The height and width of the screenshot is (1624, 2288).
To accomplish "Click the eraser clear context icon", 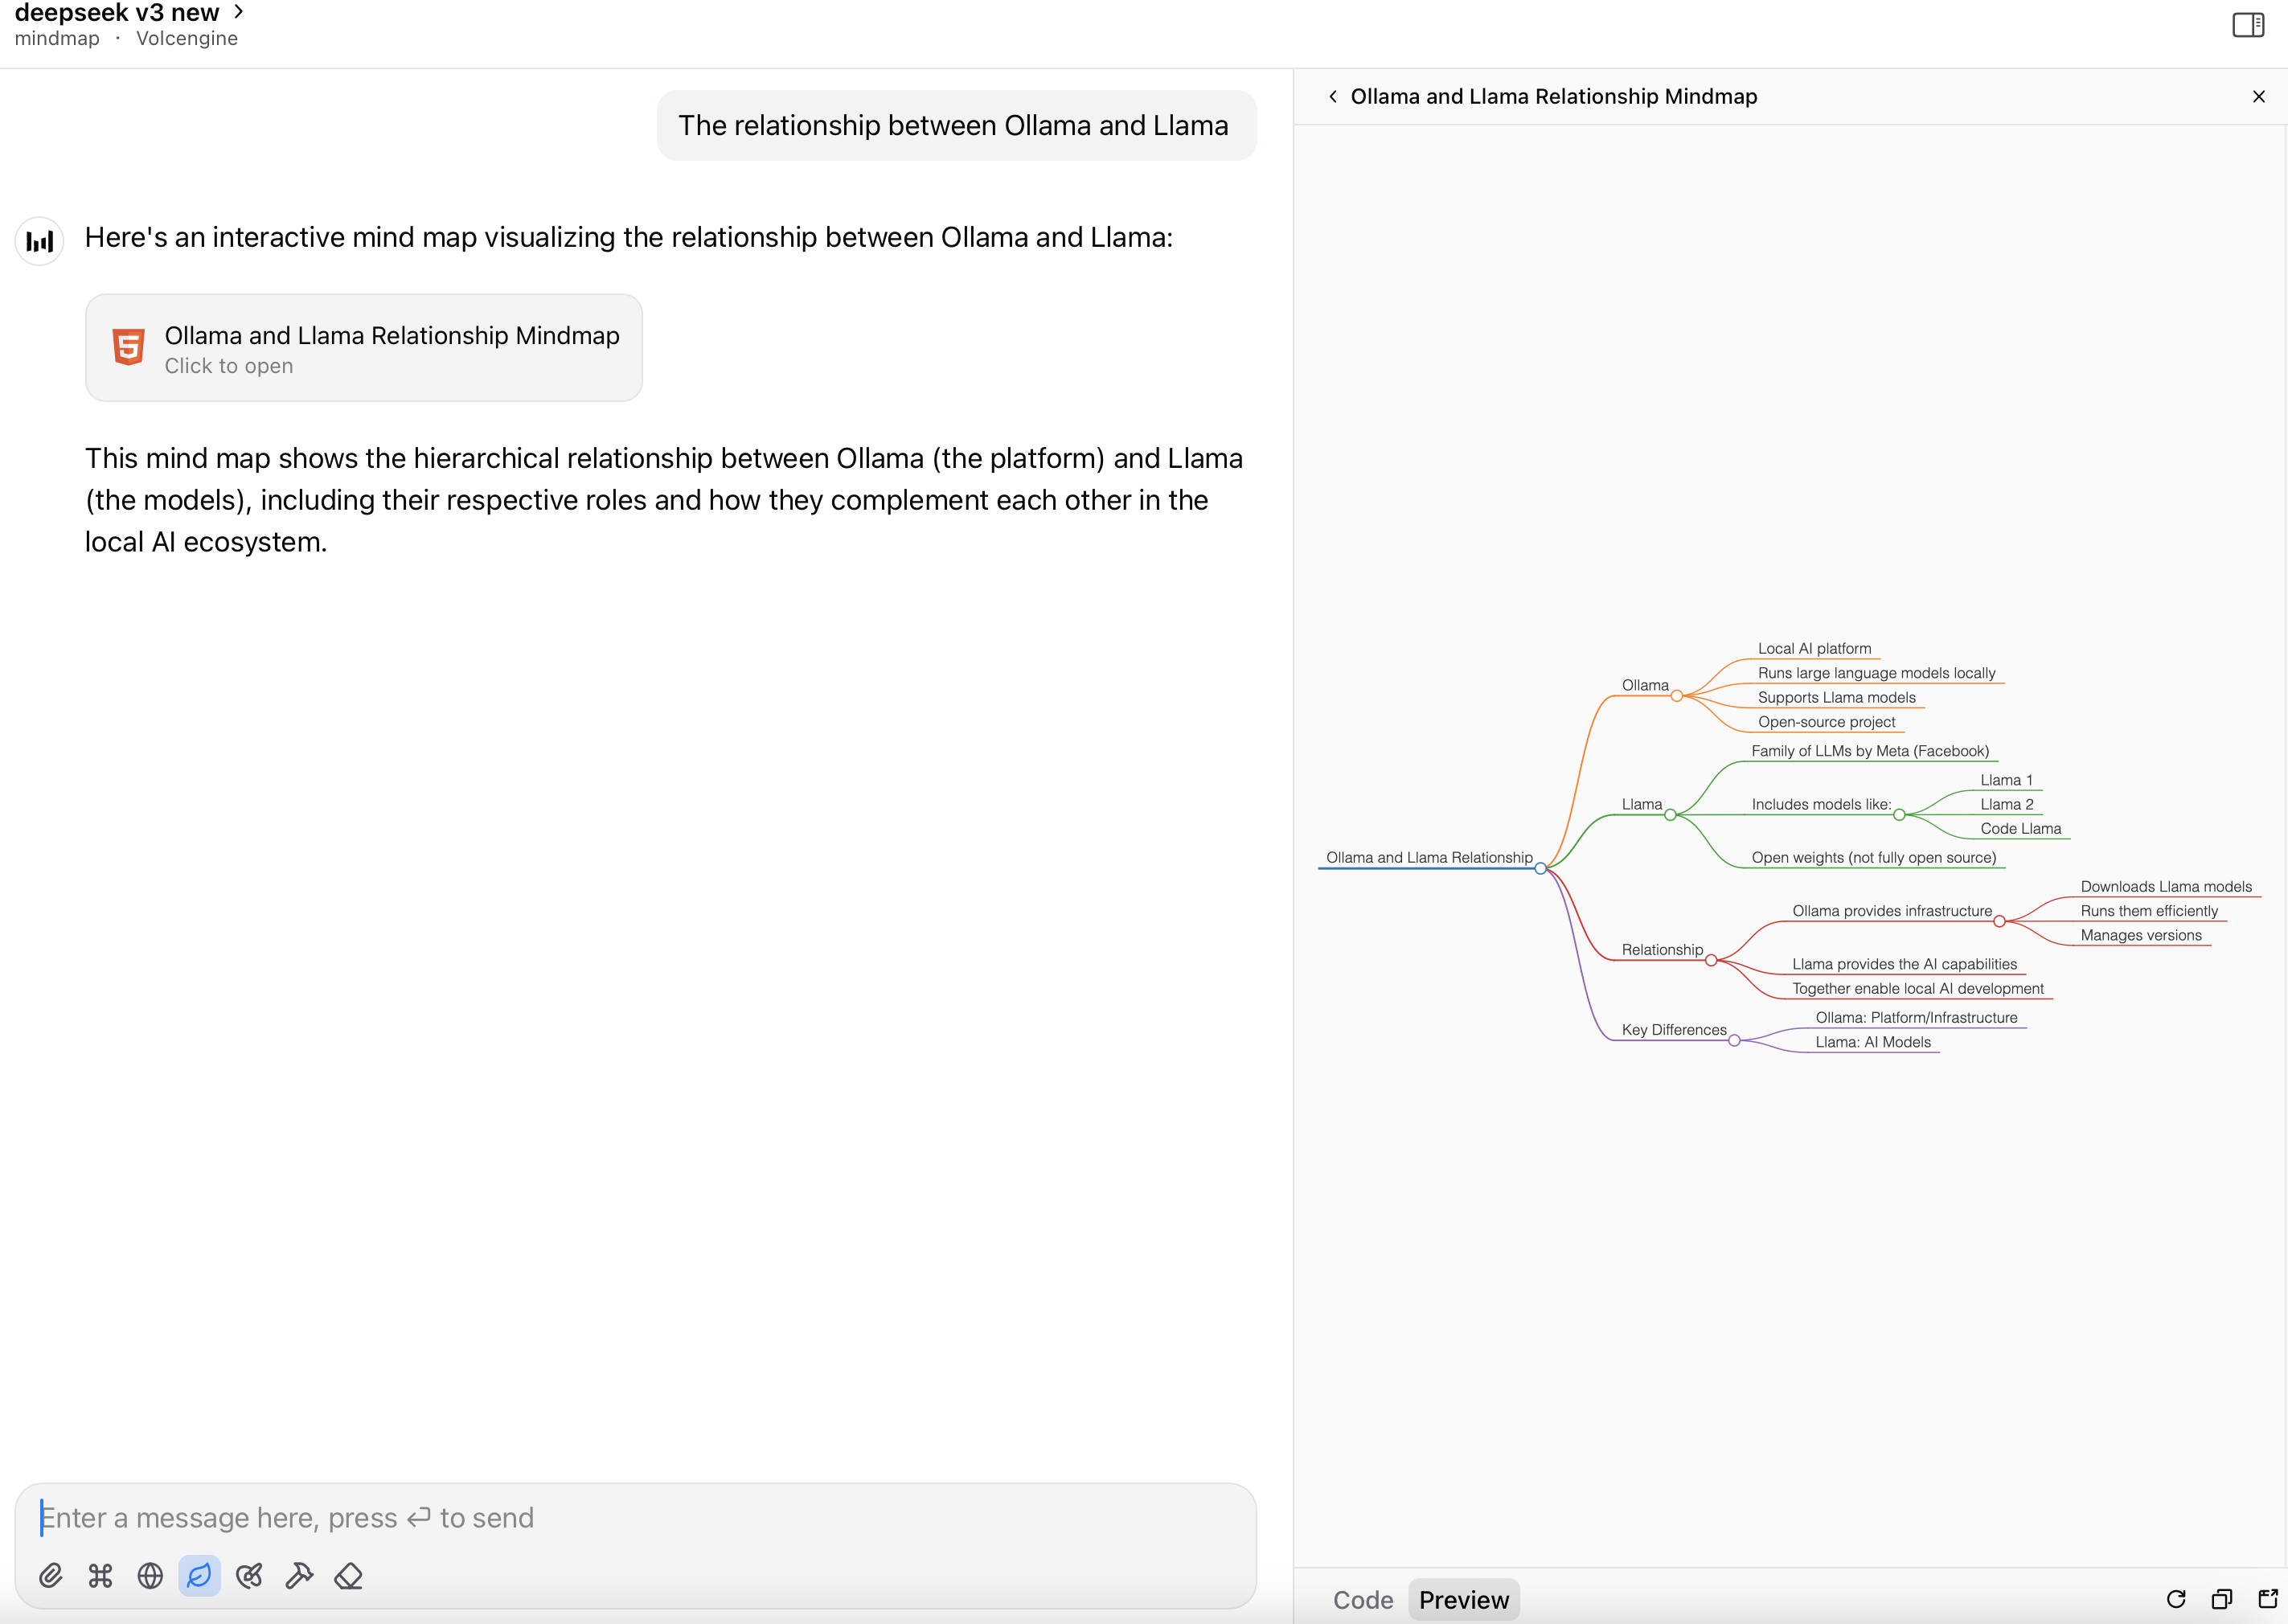I will click(348, 1576).
